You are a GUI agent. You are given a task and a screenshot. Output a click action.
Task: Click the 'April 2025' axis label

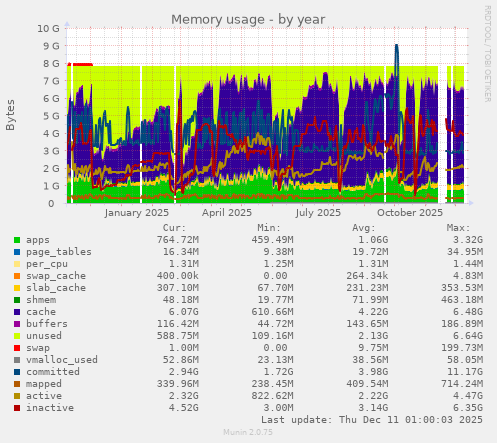click(x=227, y=213)
